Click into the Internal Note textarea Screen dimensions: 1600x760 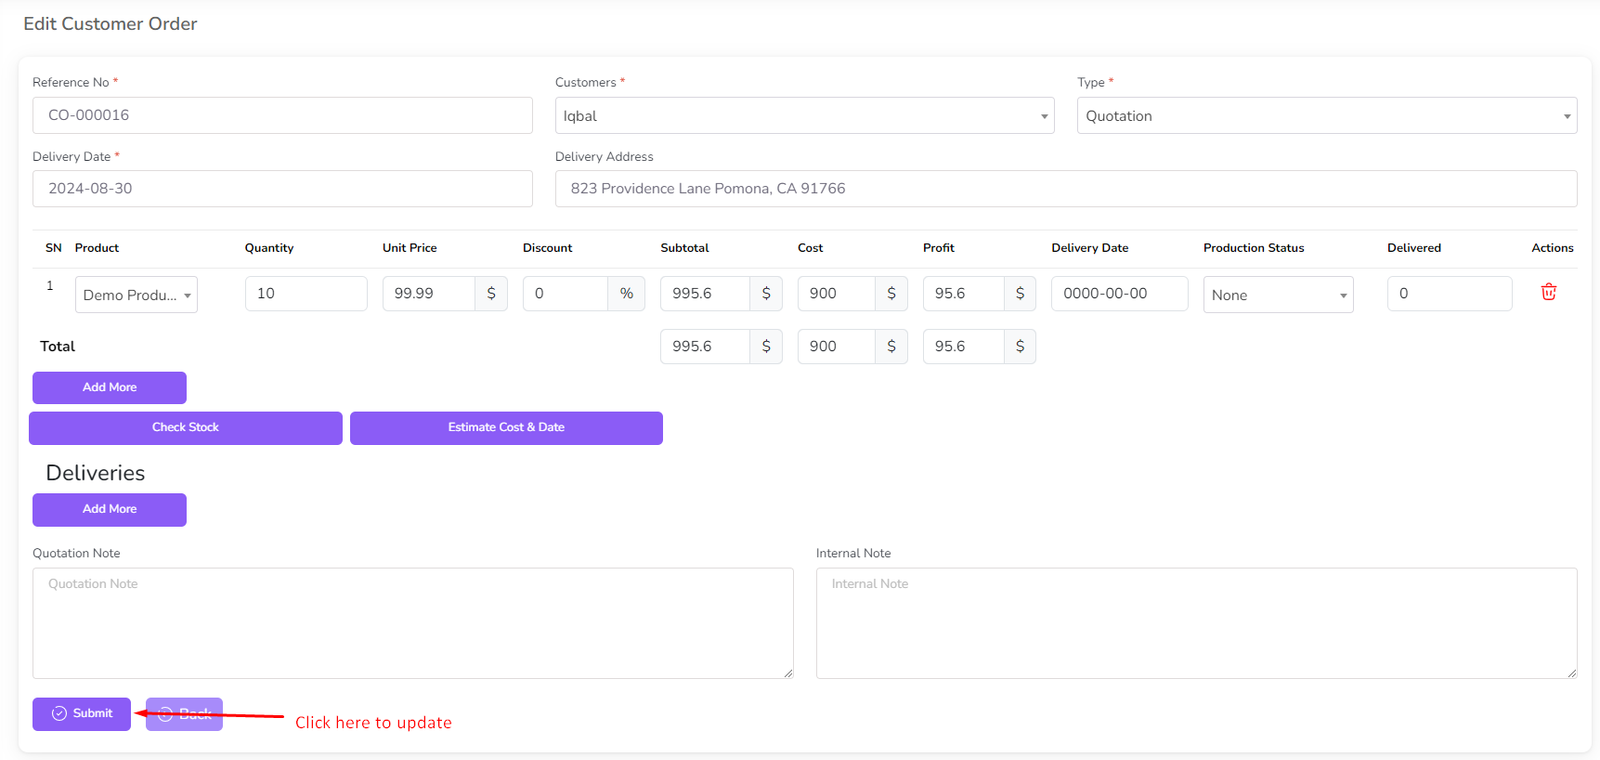tap(1196, 623)
